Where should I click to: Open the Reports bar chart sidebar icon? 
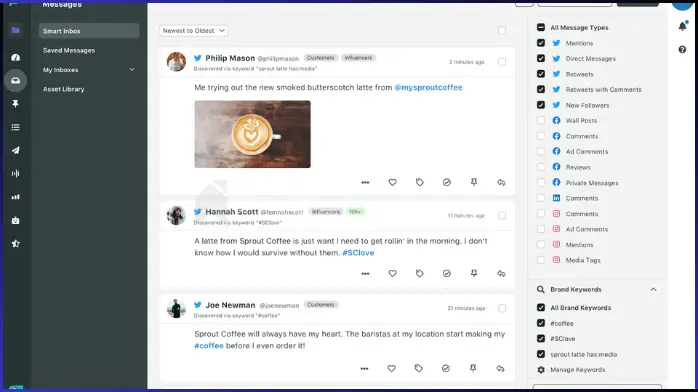point(16,197)
